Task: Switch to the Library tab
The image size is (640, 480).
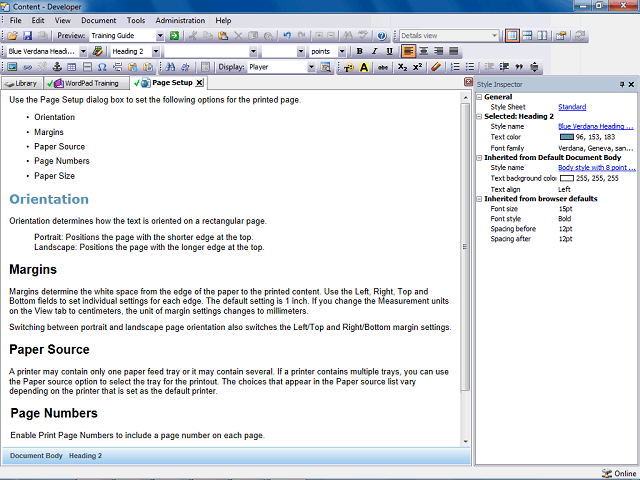Action: point(22,83)
